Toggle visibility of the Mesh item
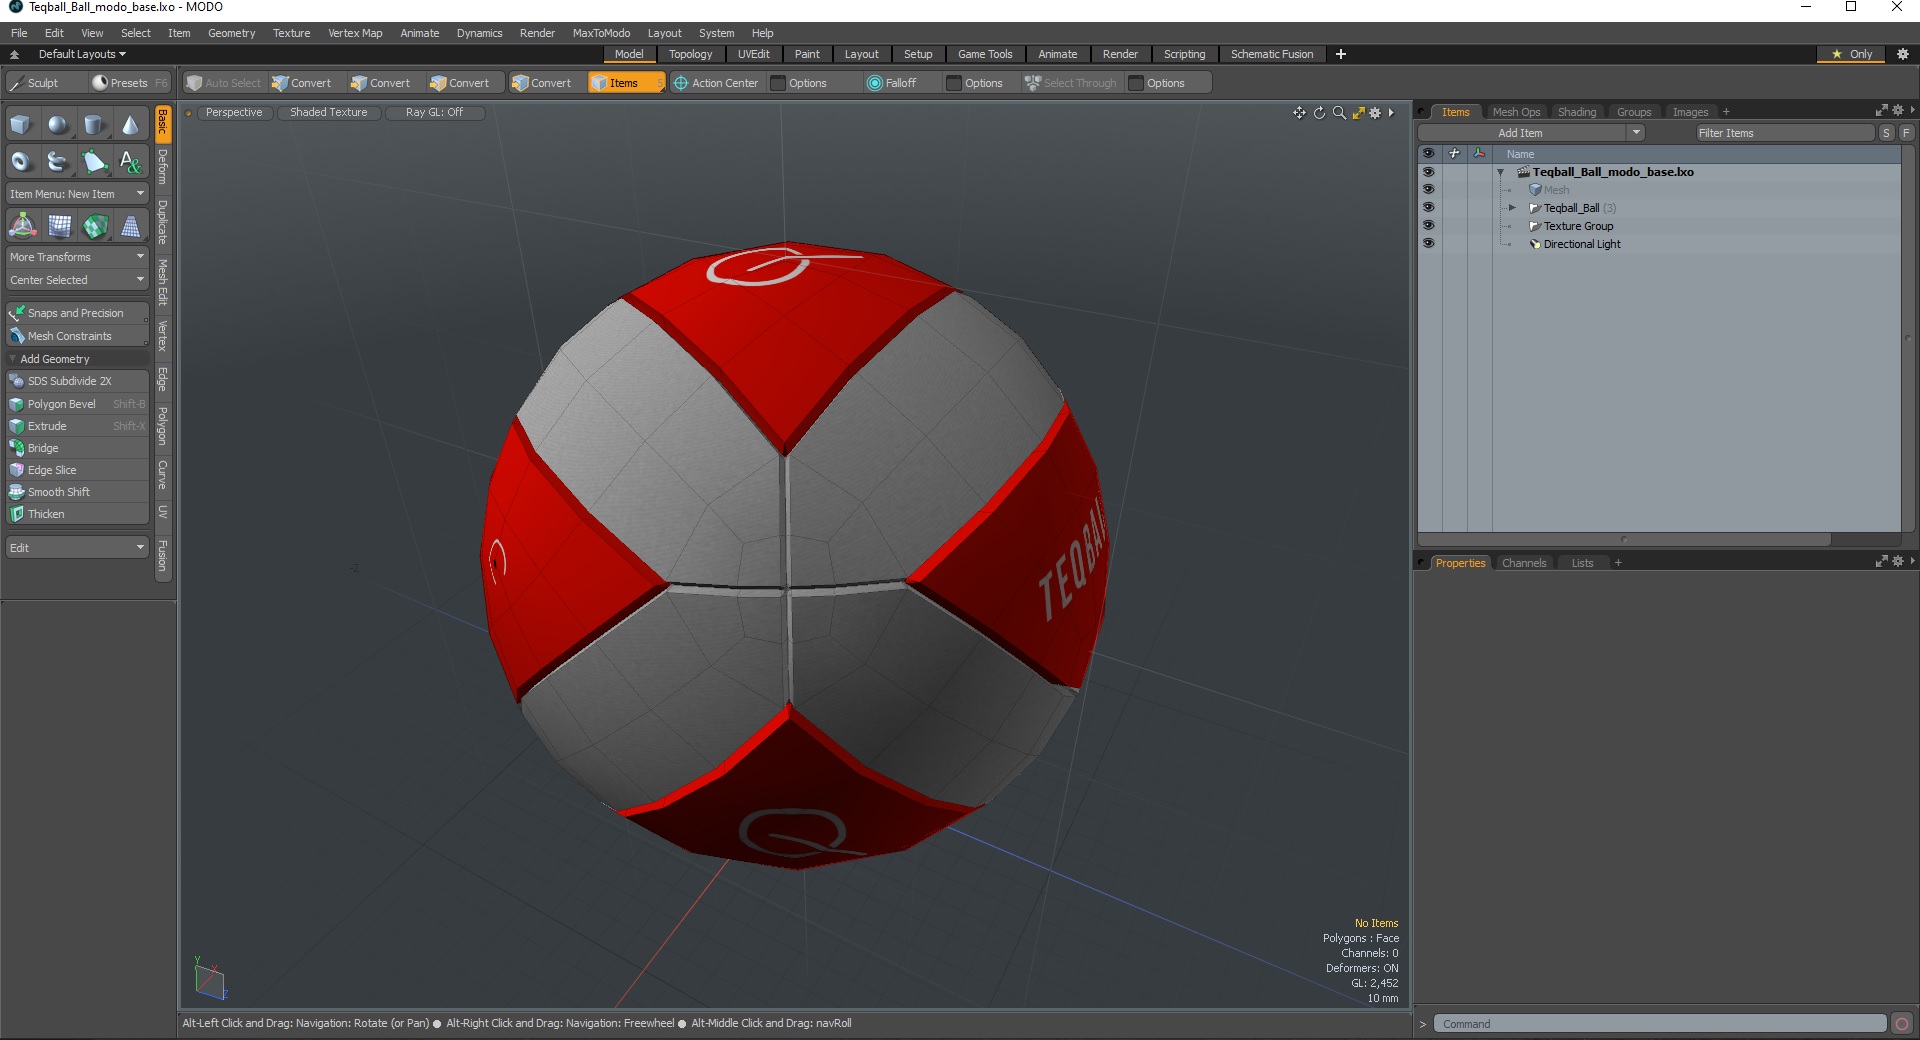1920x1040 pixels. (x=1428, y=190)
